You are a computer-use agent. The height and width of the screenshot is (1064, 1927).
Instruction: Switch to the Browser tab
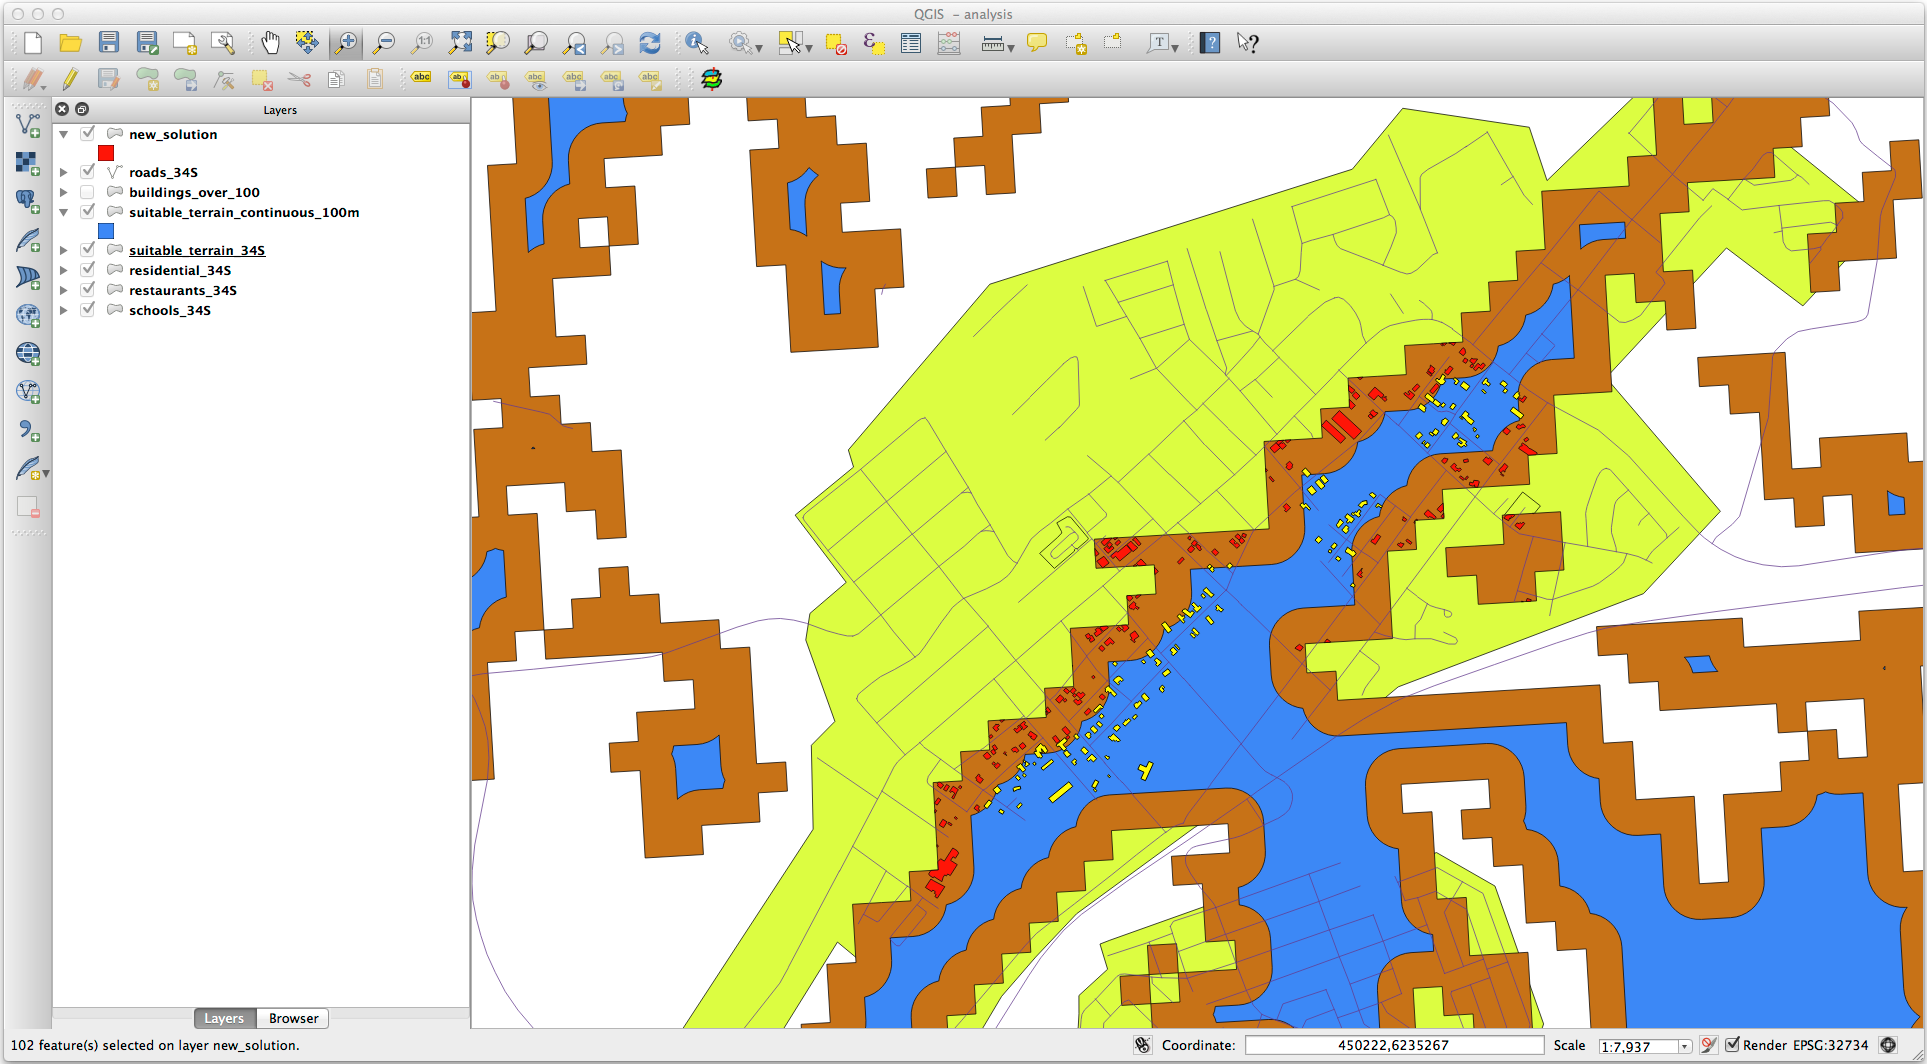pos(292,1018)
